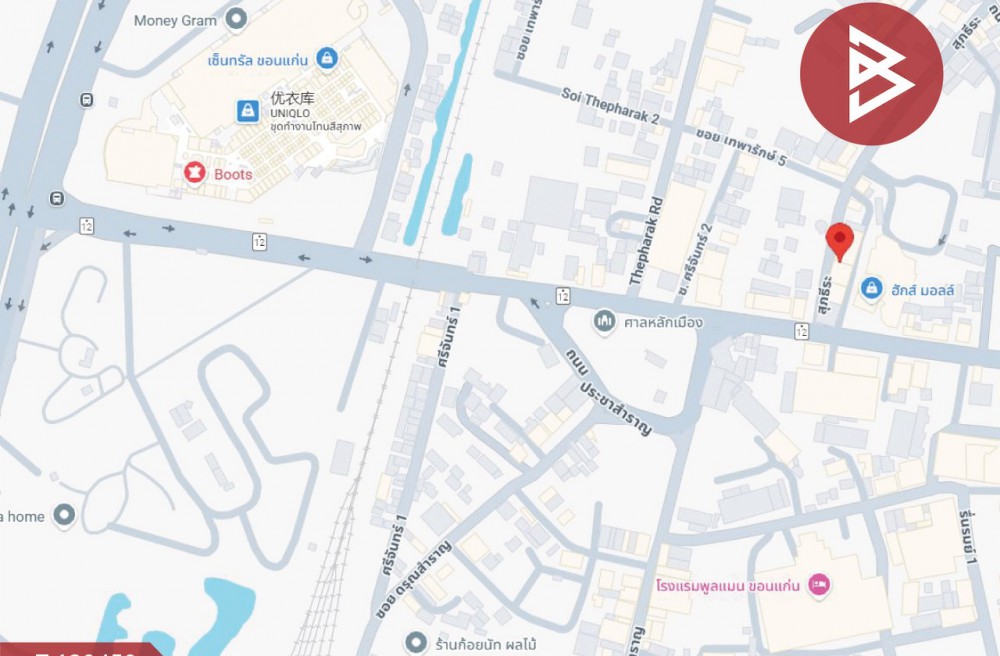
Task: Click the red triangle logo badge
Action: click(871, 74)
